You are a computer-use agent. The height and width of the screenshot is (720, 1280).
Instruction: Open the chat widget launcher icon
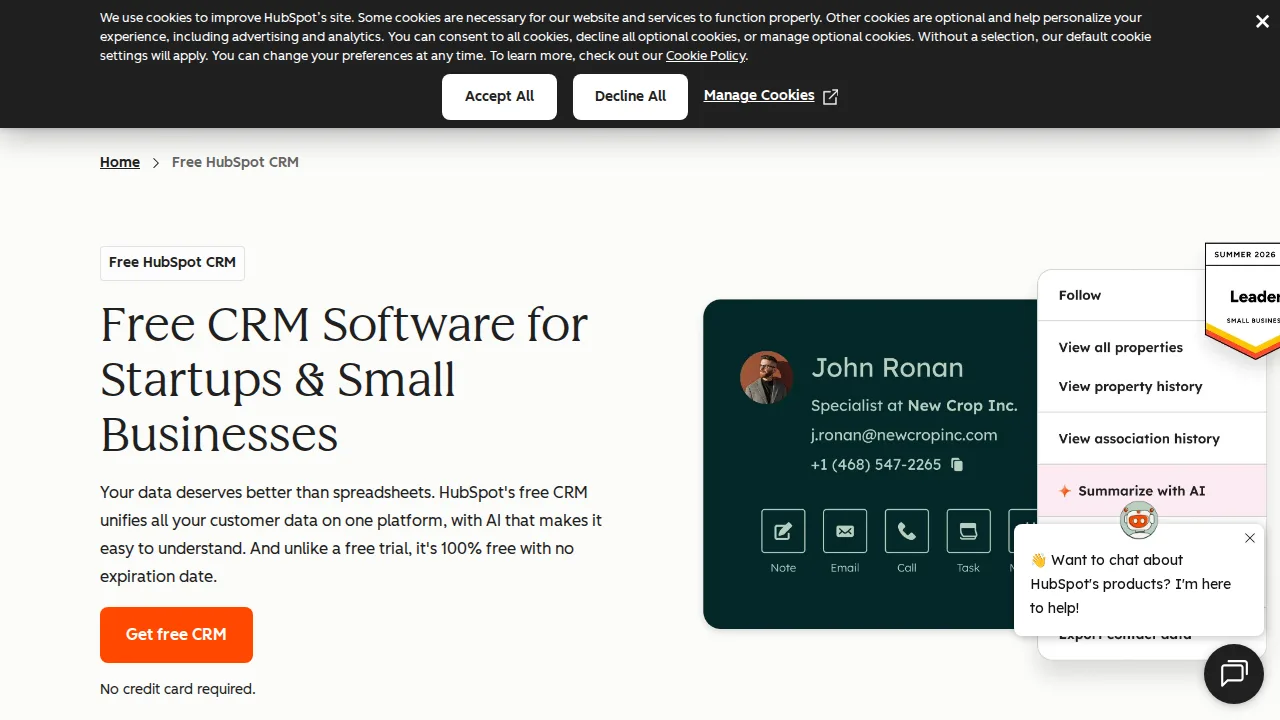(x=1234, y=674)
